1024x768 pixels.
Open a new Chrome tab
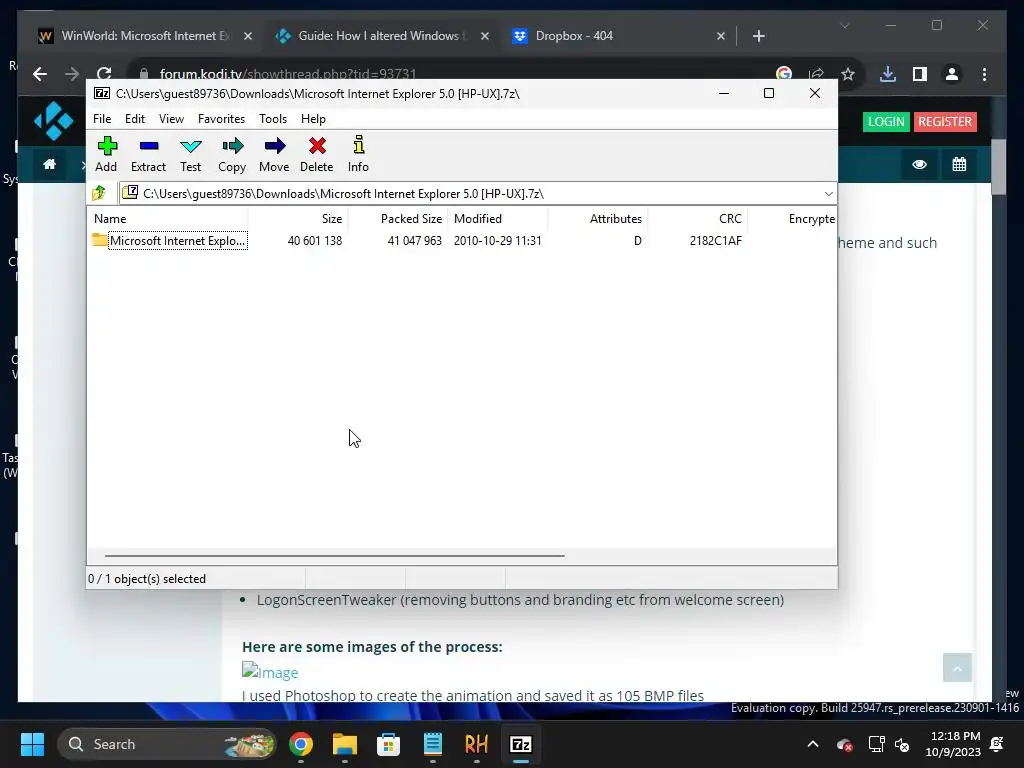pyautogui.click(x=759, y=36)
